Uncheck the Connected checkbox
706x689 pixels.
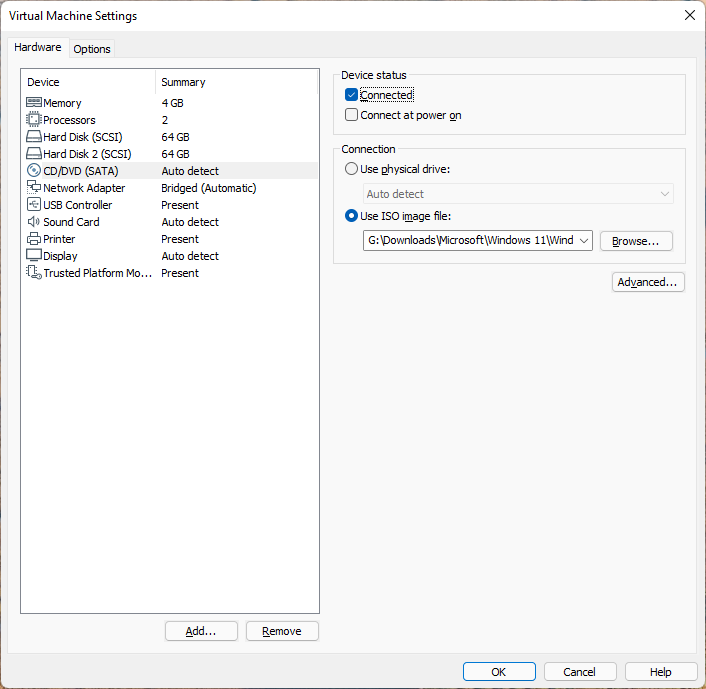(x=351, y=95)
